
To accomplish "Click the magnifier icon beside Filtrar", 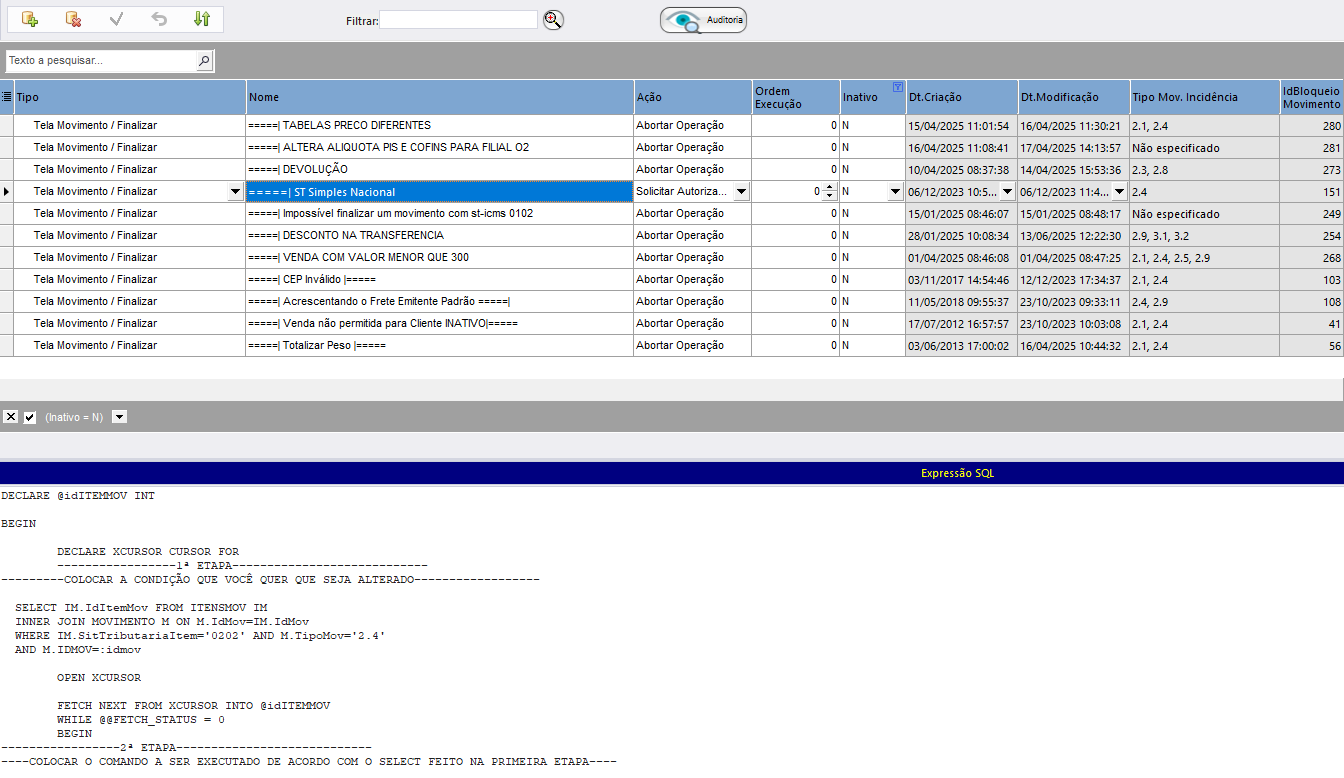I will 554,20.
